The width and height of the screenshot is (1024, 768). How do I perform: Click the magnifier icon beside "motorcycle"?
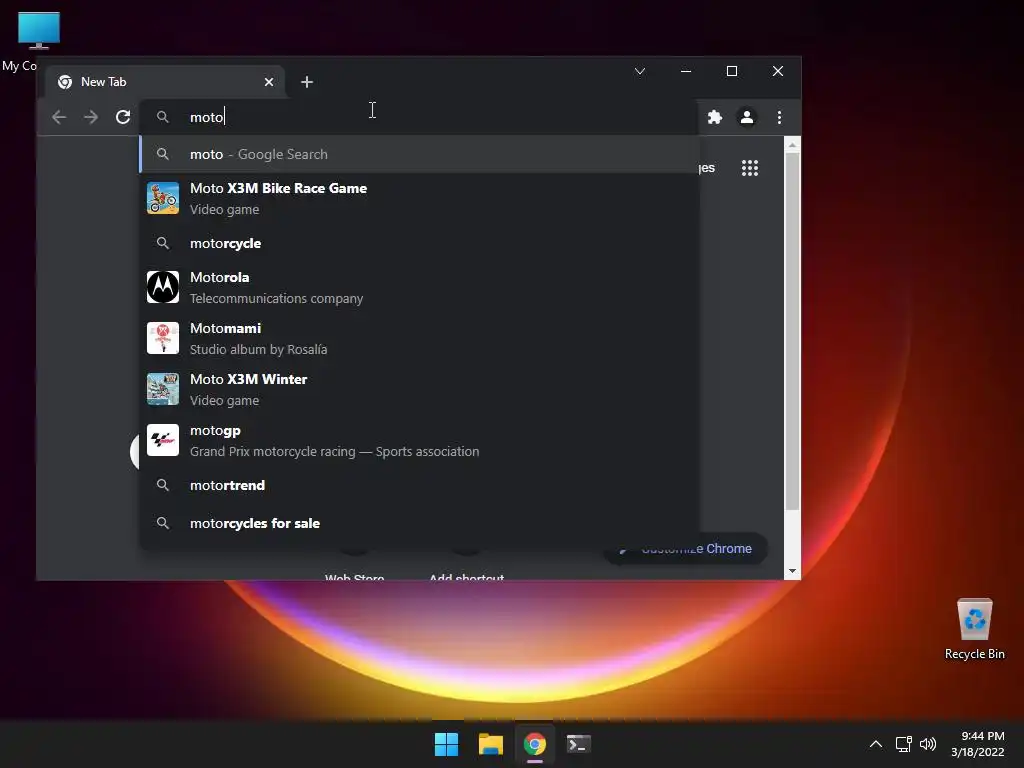pyautogui.click(x=163, y=243)
